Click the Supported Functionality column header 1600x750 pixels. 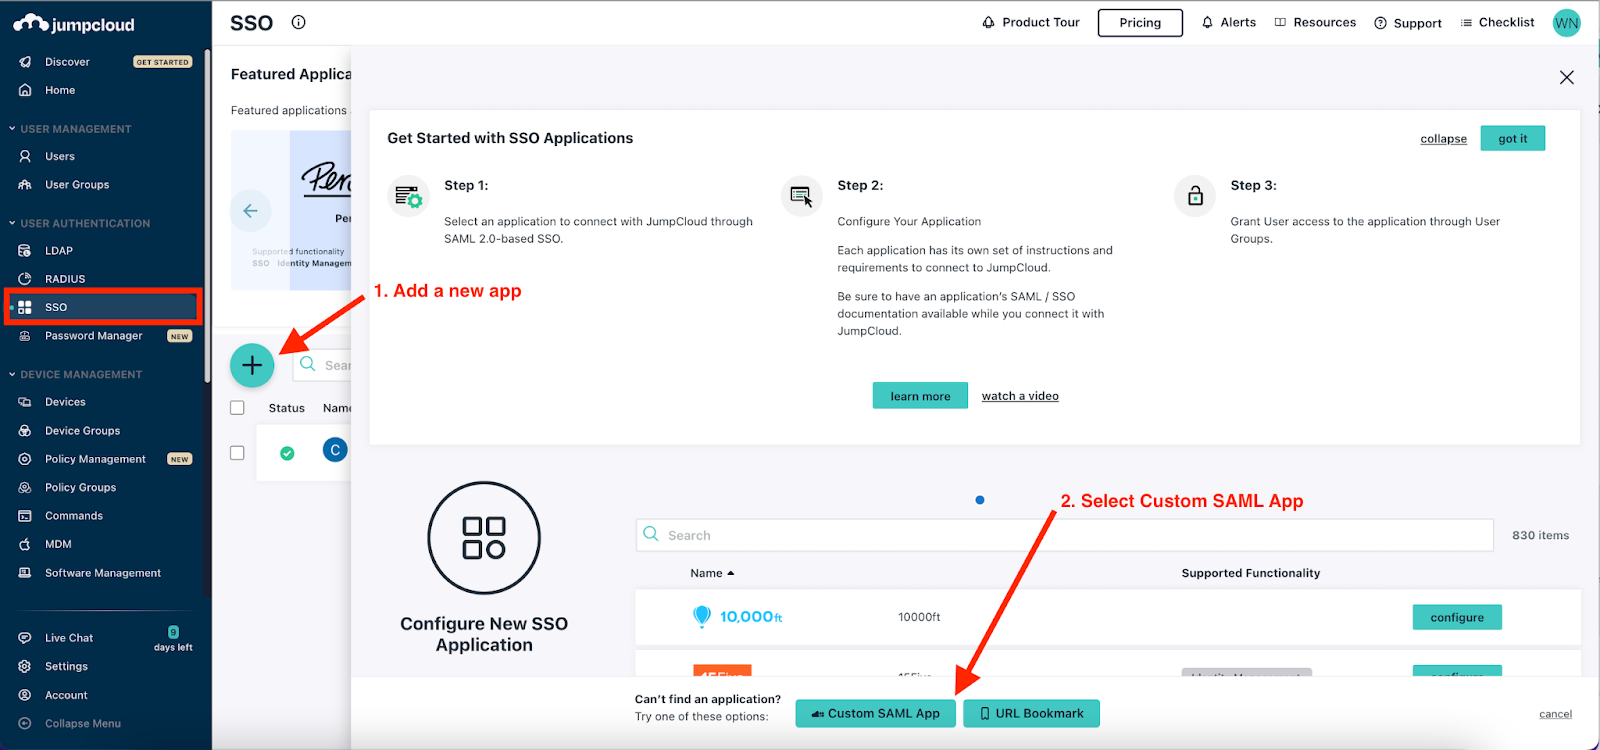coord(1250,573)
